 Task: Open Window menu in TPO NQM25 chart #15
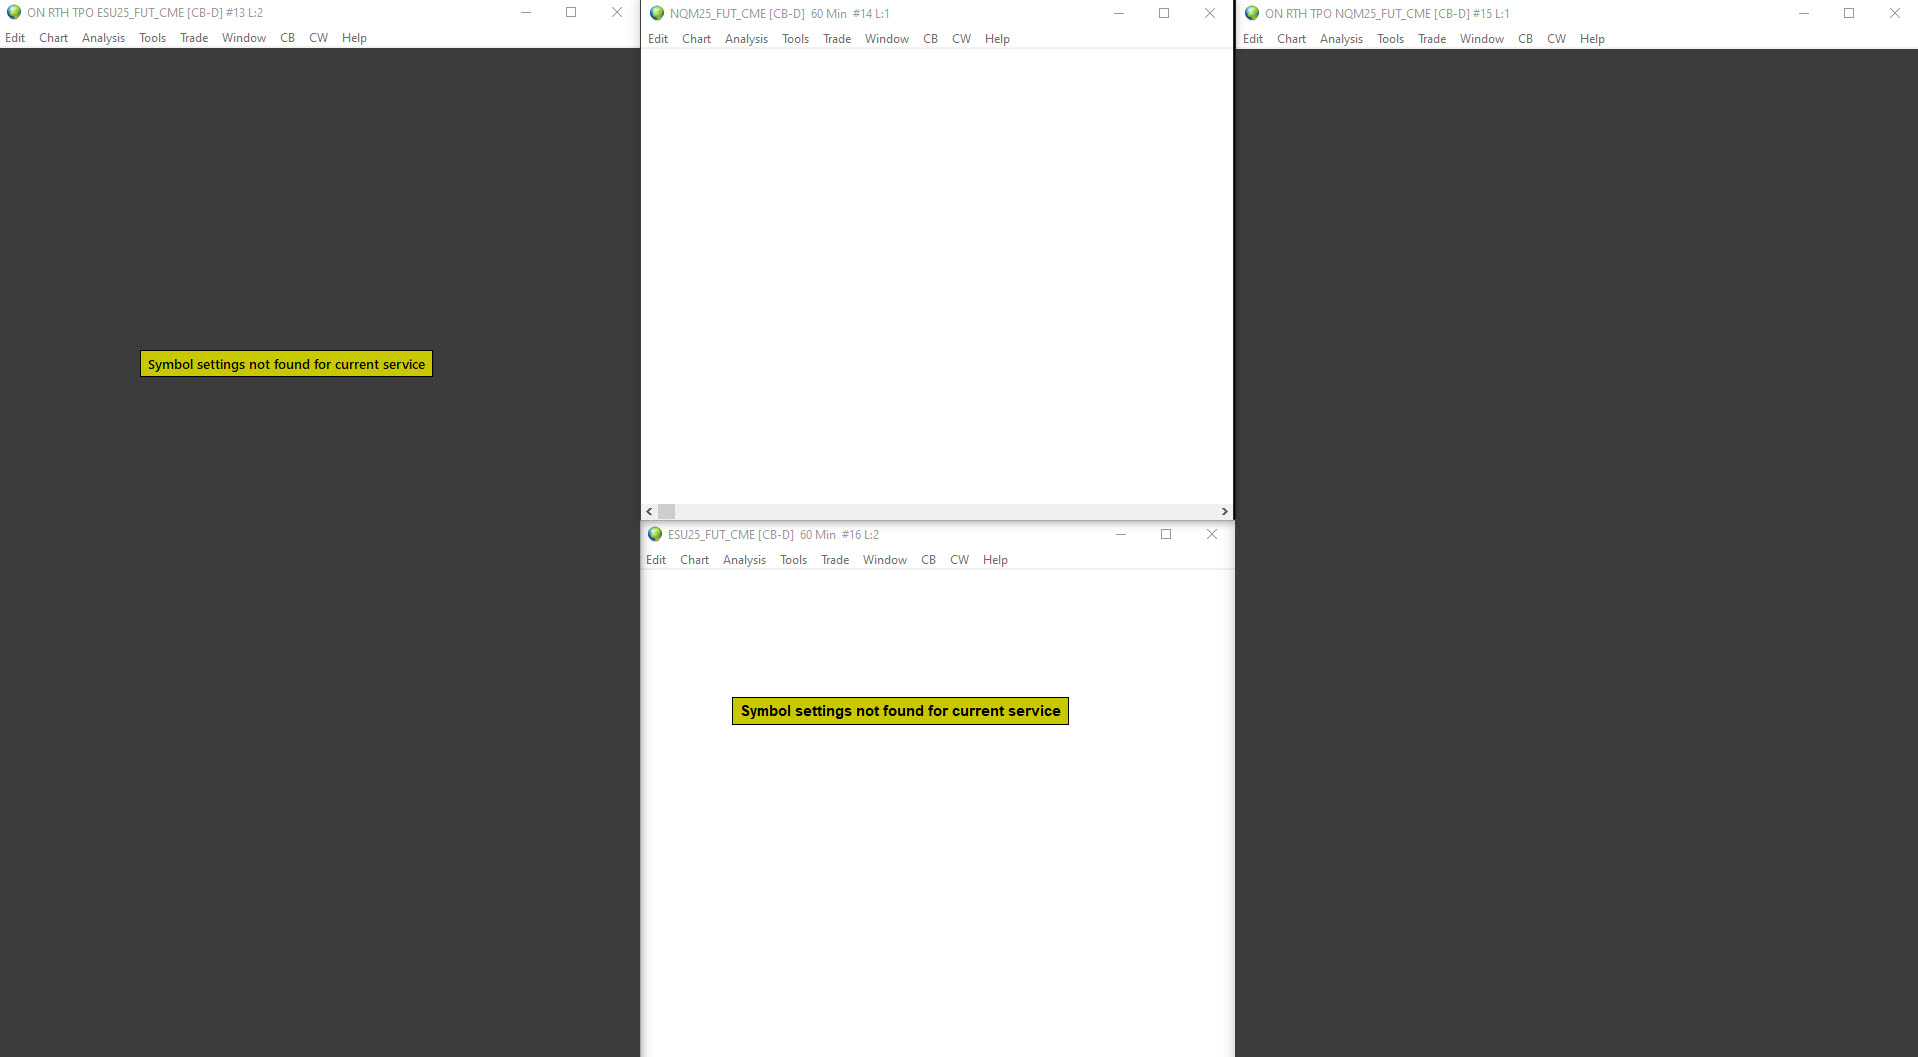[x=1482, y=39]
